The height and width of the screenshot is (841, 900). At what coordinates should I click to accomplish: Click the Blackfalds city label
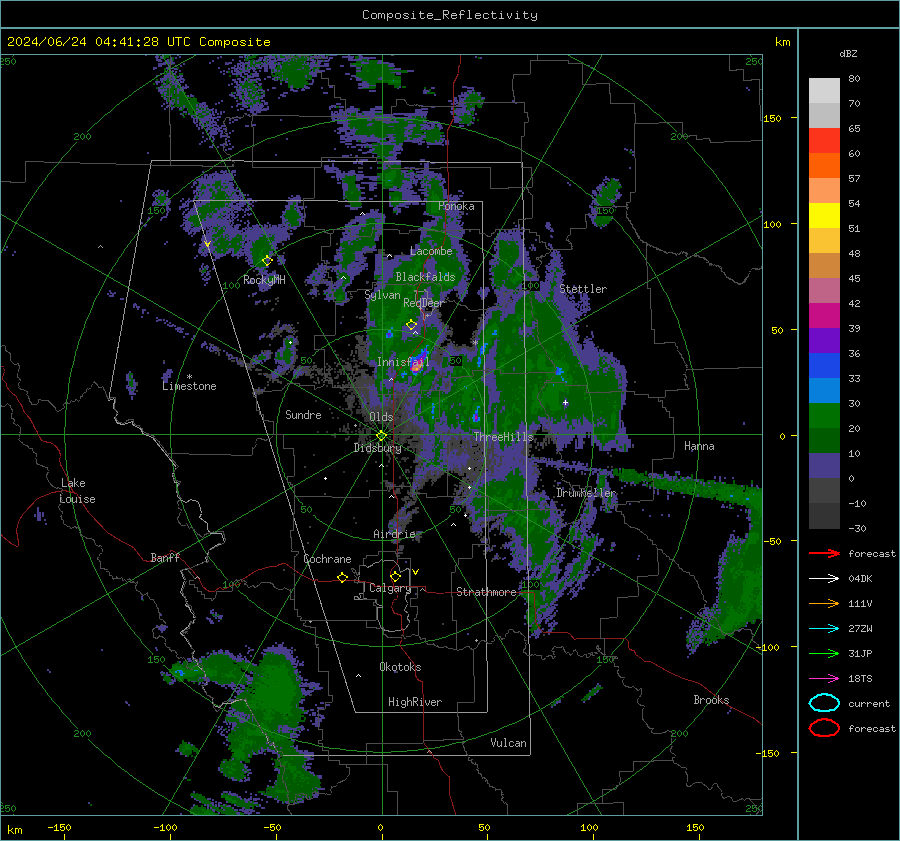point(425,277)
